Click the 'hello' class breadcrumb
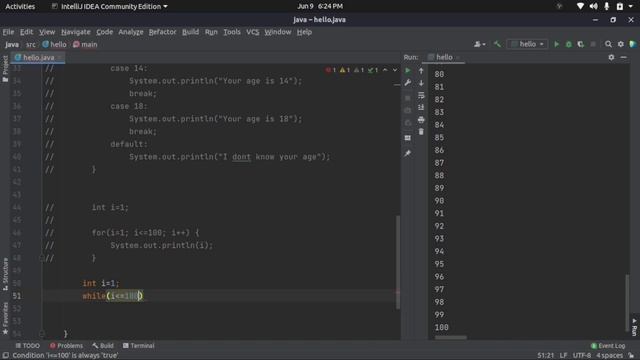The width and height of the screenshot is (640, 360). [x=54, y=44]
